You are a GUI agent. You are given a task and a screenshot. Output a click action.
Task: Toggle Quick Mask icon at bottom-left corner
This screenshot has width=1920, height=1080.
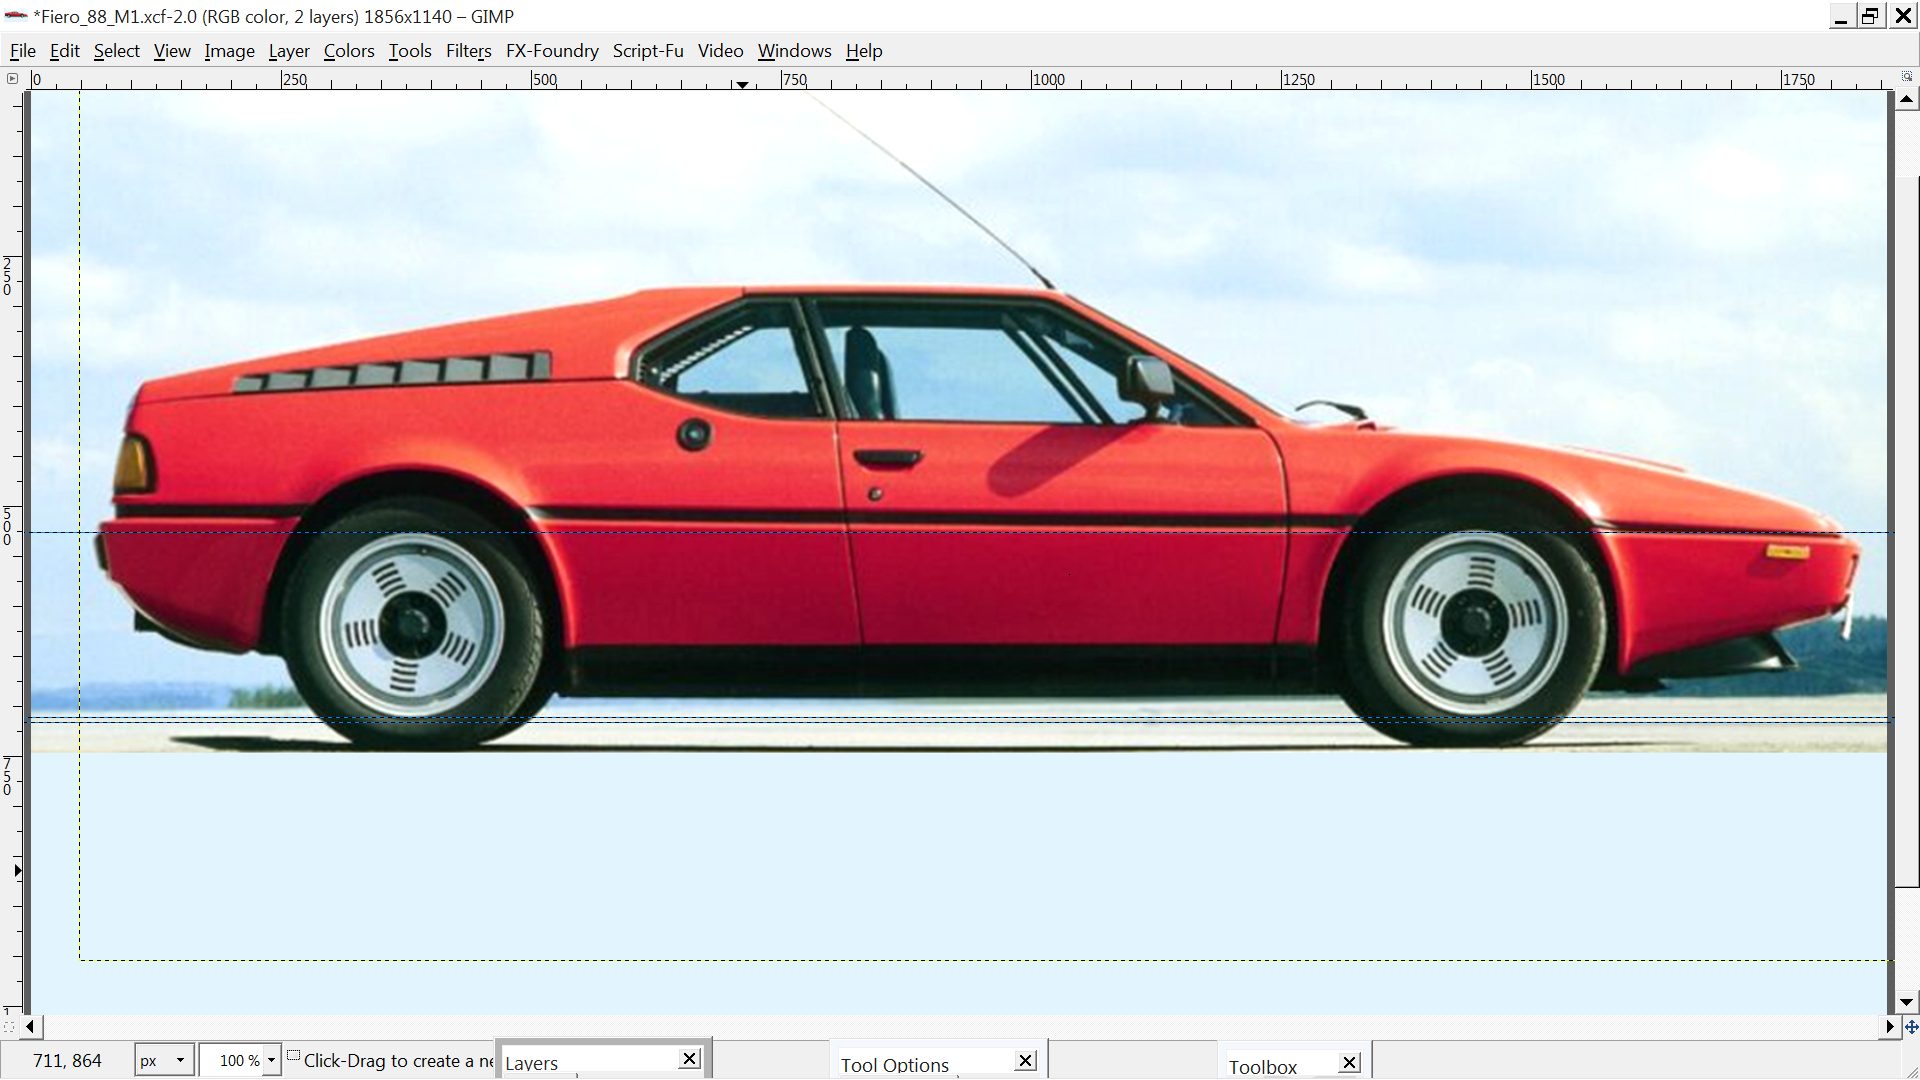pyautogui.click(x=9, y=1027)
